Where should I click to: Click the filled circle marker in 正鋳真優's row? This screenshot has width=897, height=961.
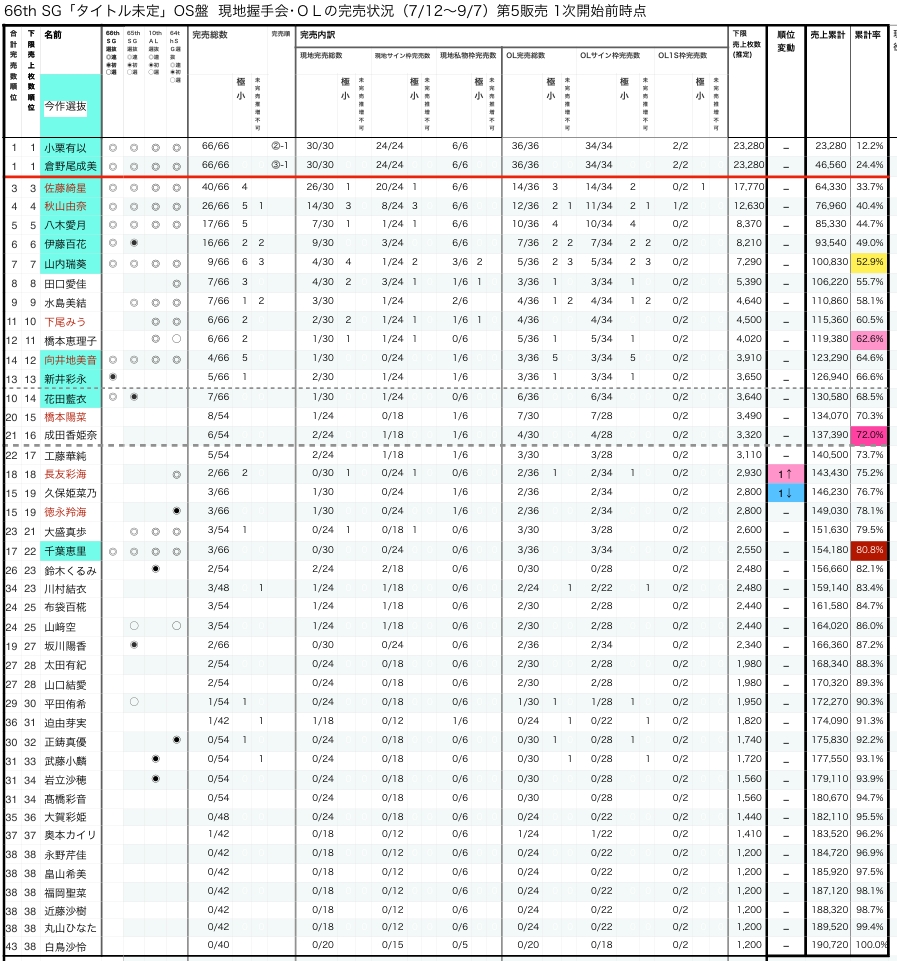pos(176,740)
